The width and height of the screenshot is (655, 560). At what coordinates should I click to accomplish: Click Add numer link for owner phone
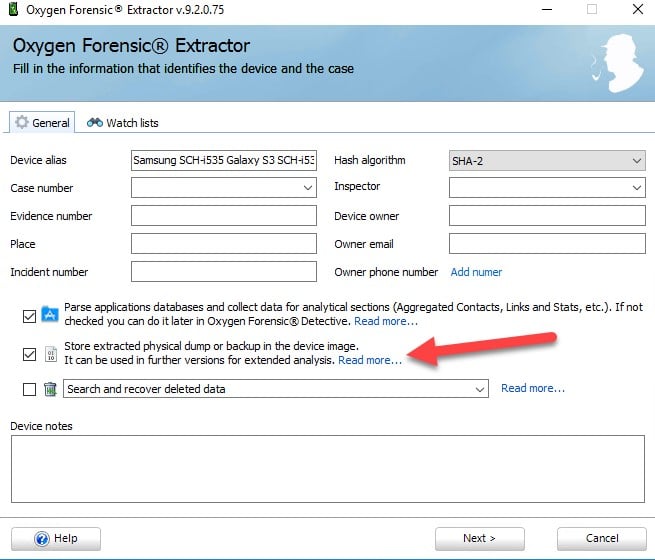click(476, 272)
